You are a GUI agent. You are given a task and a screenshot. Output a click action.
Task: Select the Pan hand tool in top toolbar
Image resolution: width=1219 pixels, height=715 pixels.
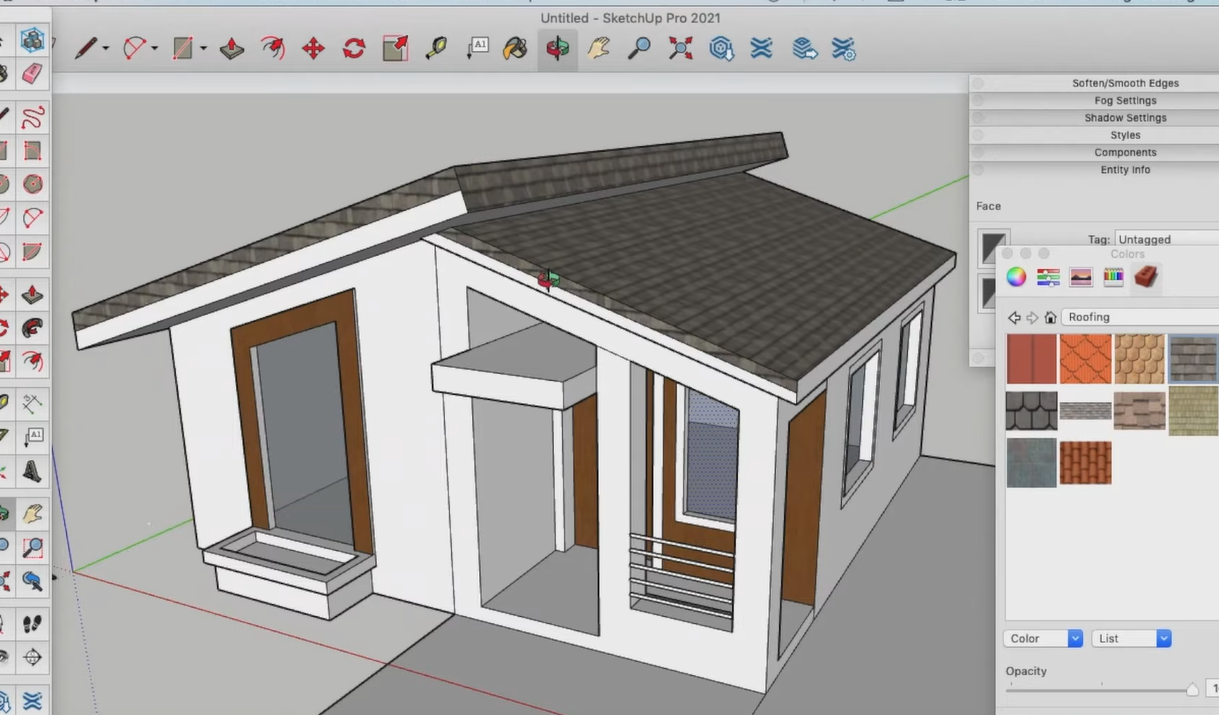(599, 48)
